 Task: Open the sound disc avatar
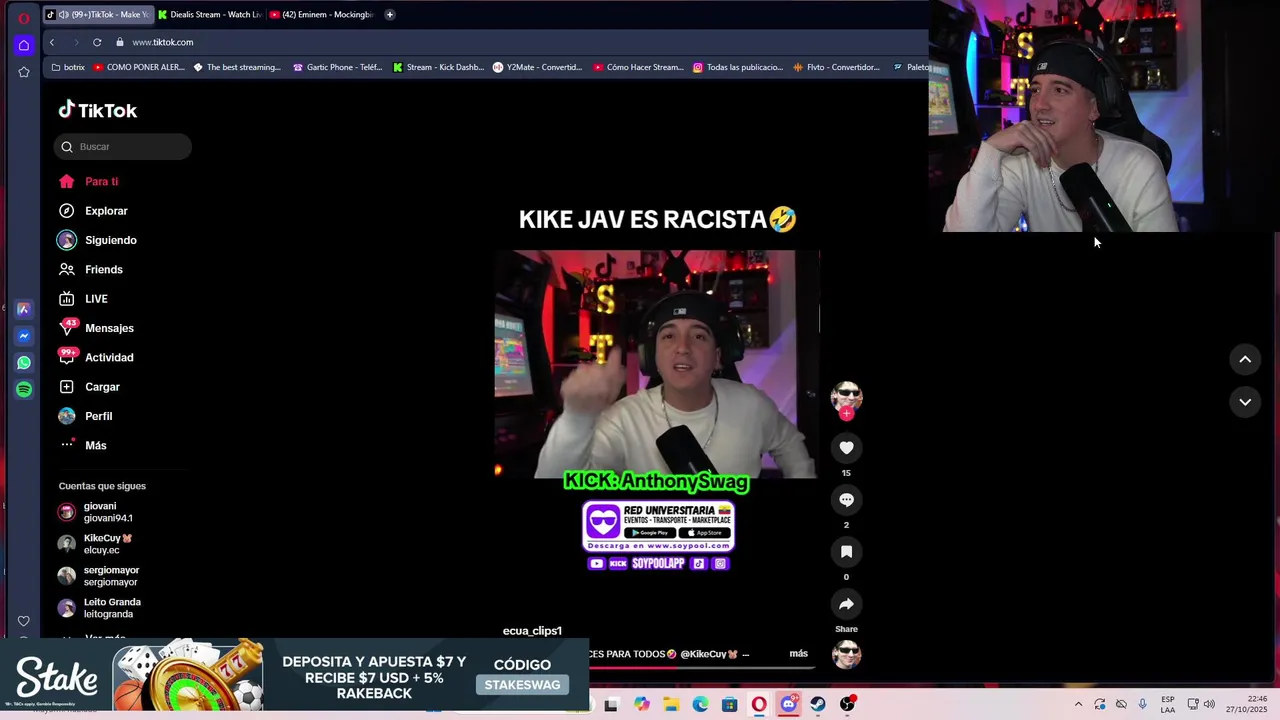point(846,655)
